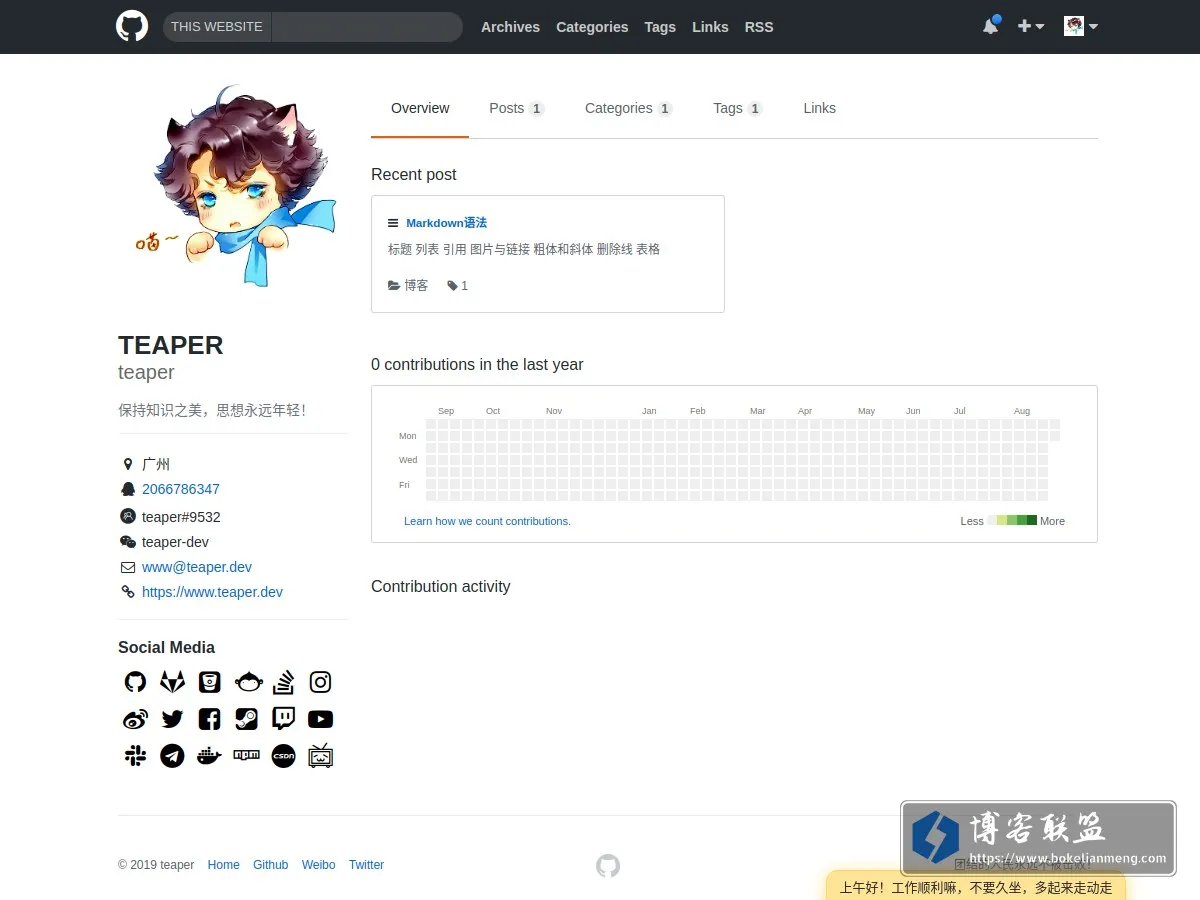Open the Bilibili TV icon
1200x900 pixels.
tap(320, 756)
